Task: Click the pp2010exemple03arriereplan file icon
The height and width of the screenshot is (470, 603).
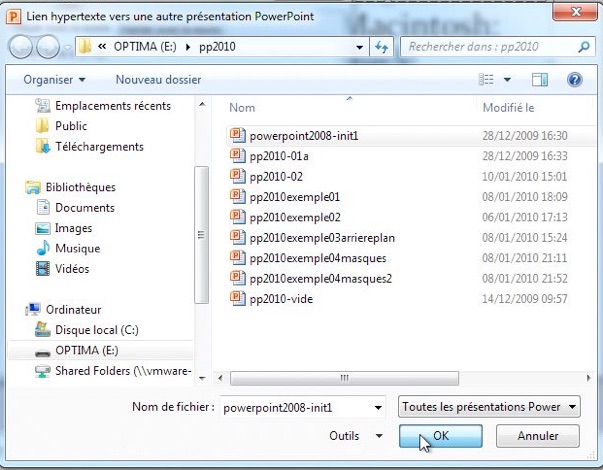Action: pyautogui.click(x=238, y=237)
